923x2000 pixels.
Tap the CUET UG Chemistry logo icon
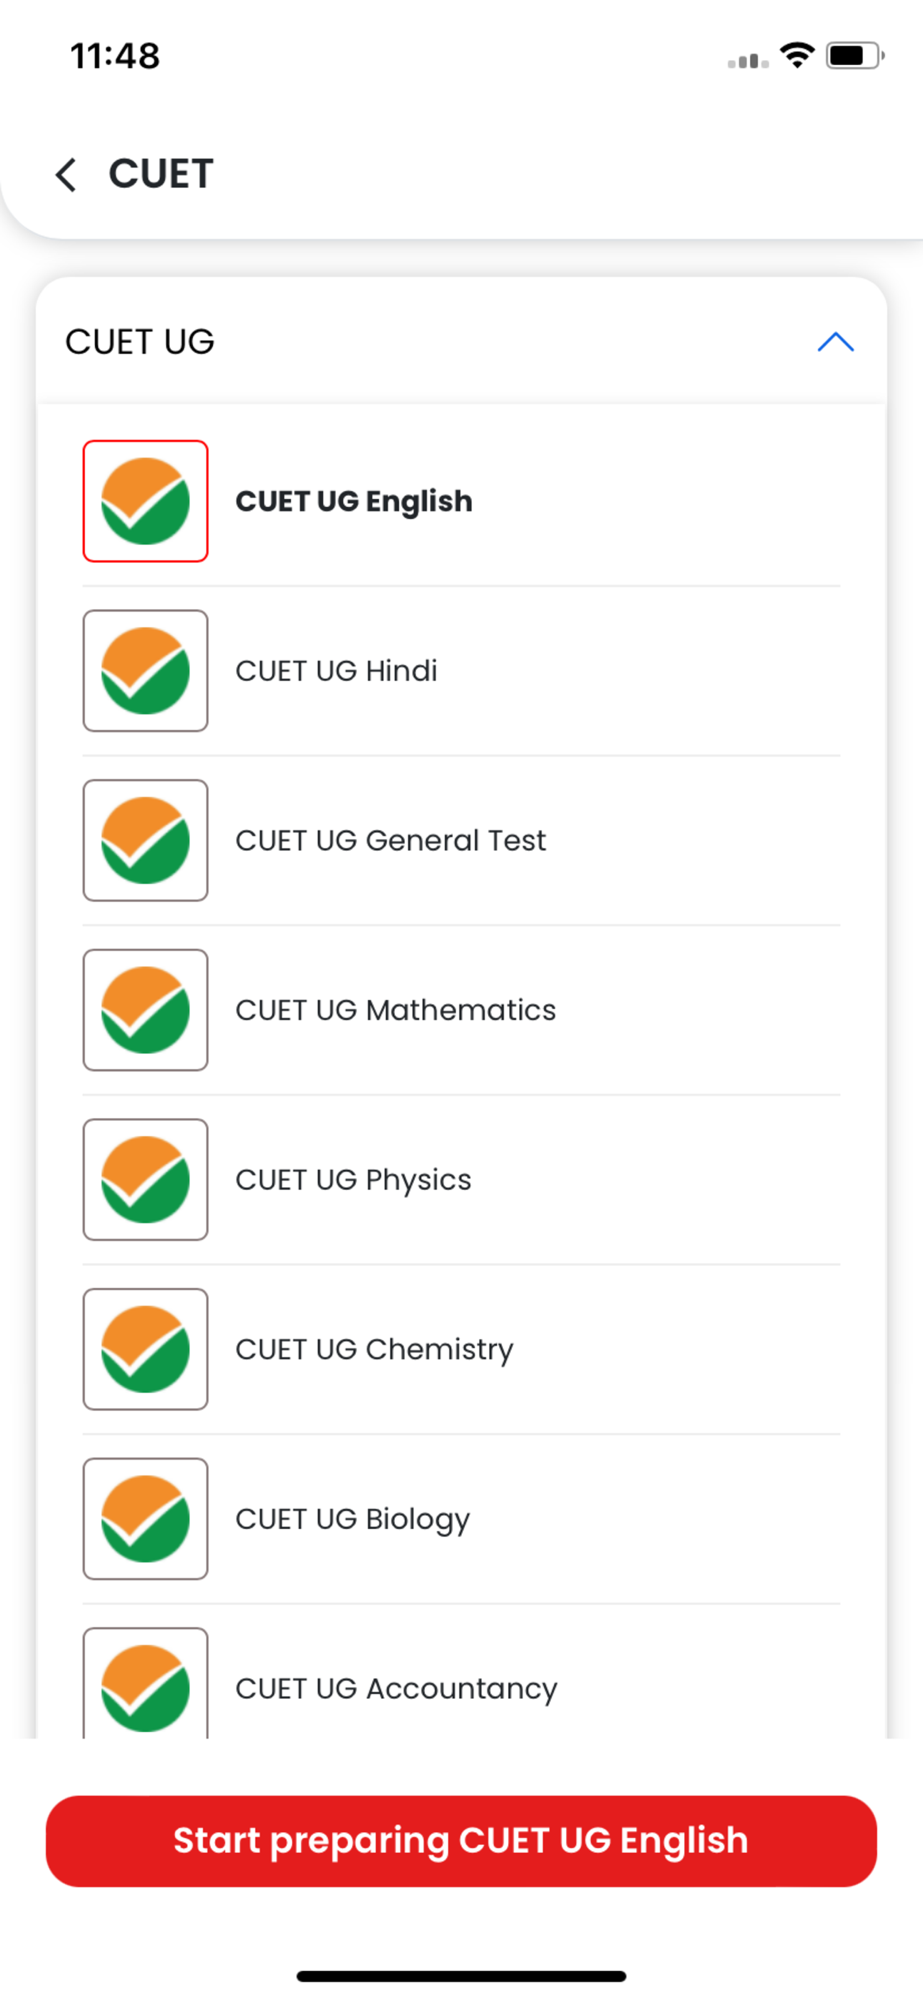[146, 1349]
